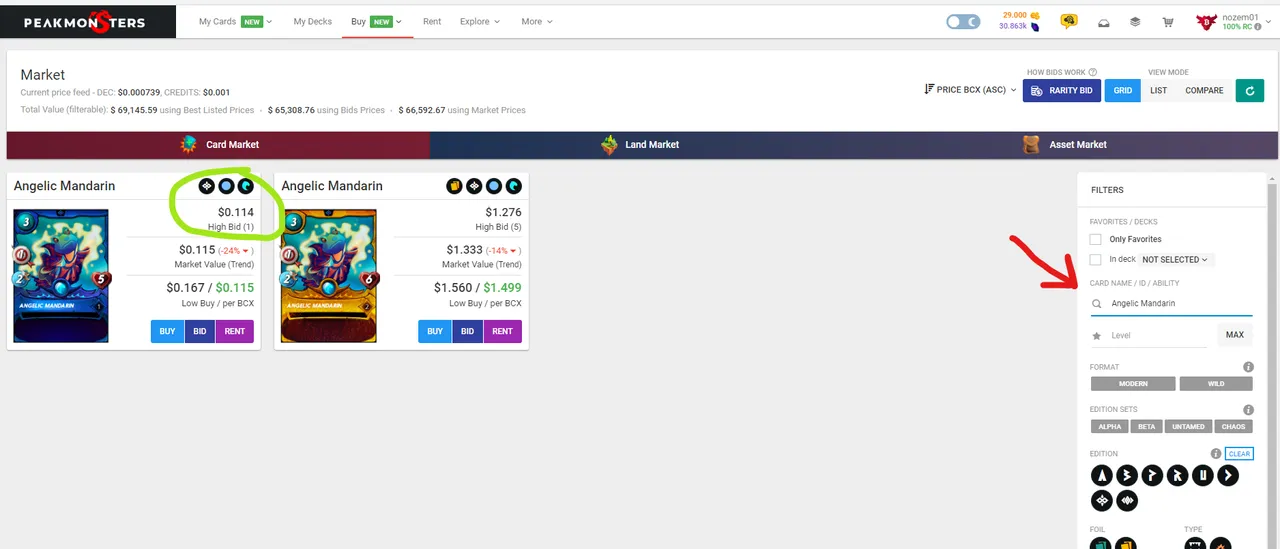Image resolution: width=1280 pixels, height=549 pixels.
Task: Click the MAX level button
Action: pyautogui.click(x=1235, y=335)
